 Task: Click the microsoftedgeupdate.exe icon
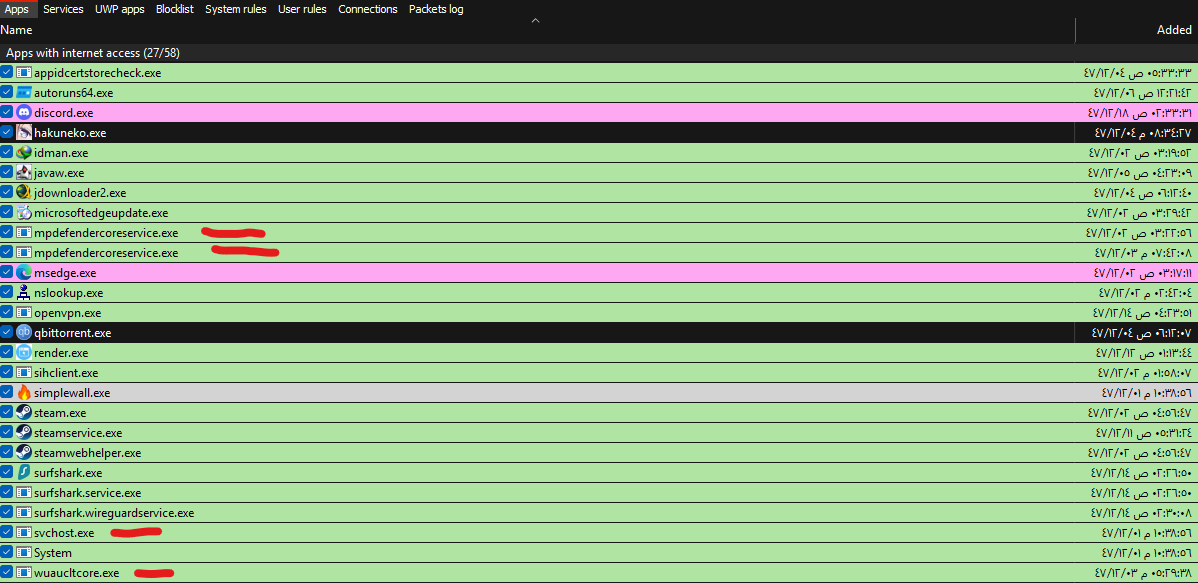(24, 212)
